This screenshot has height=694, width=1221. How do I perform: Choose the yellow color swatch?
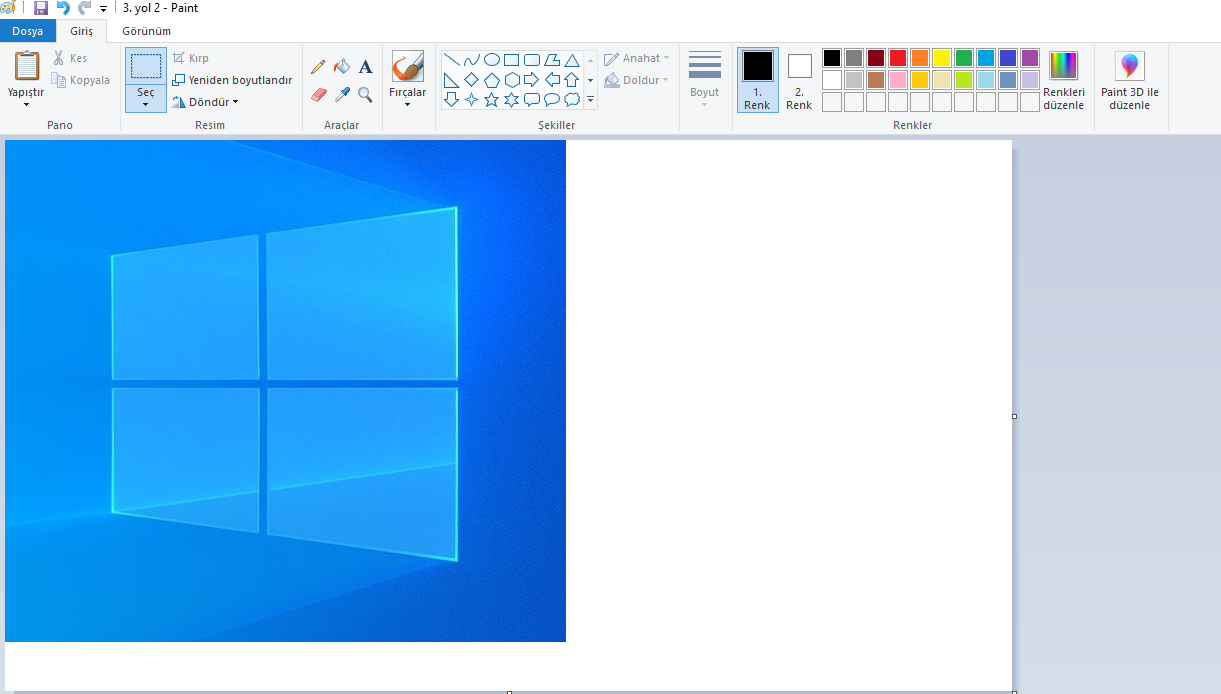942,58
